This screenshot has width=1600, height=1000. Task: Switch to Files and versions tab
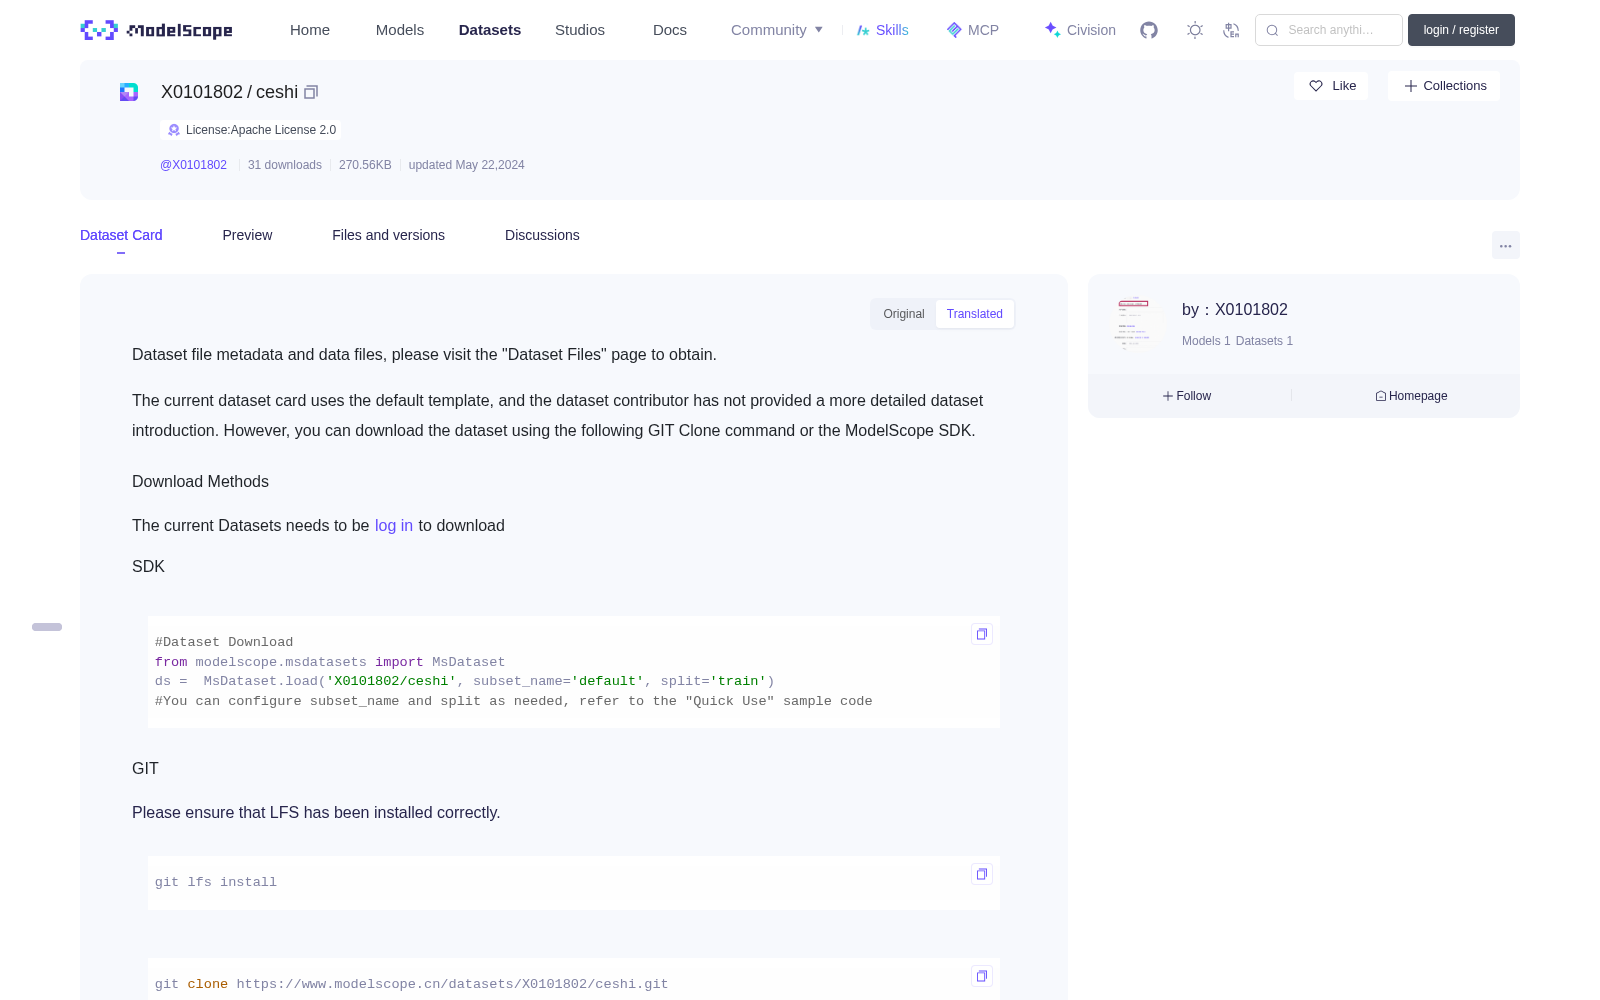coord(388,235)
